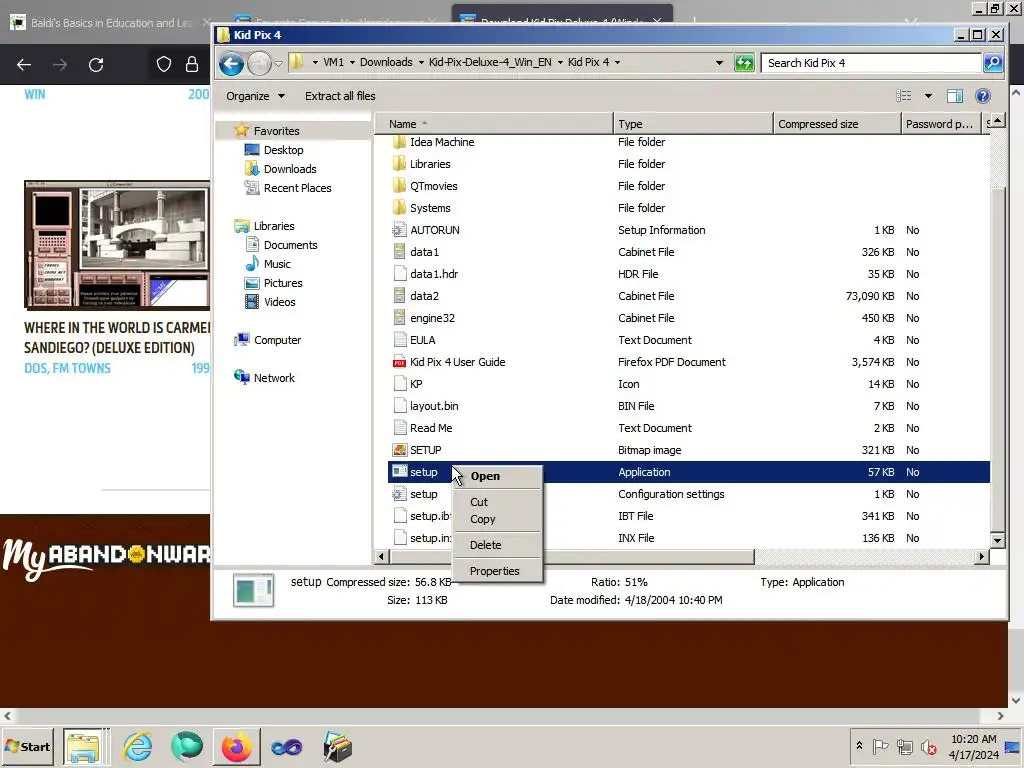Open Internet Explorer from the taskbar
Image resolution: width=1024 pixels, height=768 pixels.
tap(137, 746)
